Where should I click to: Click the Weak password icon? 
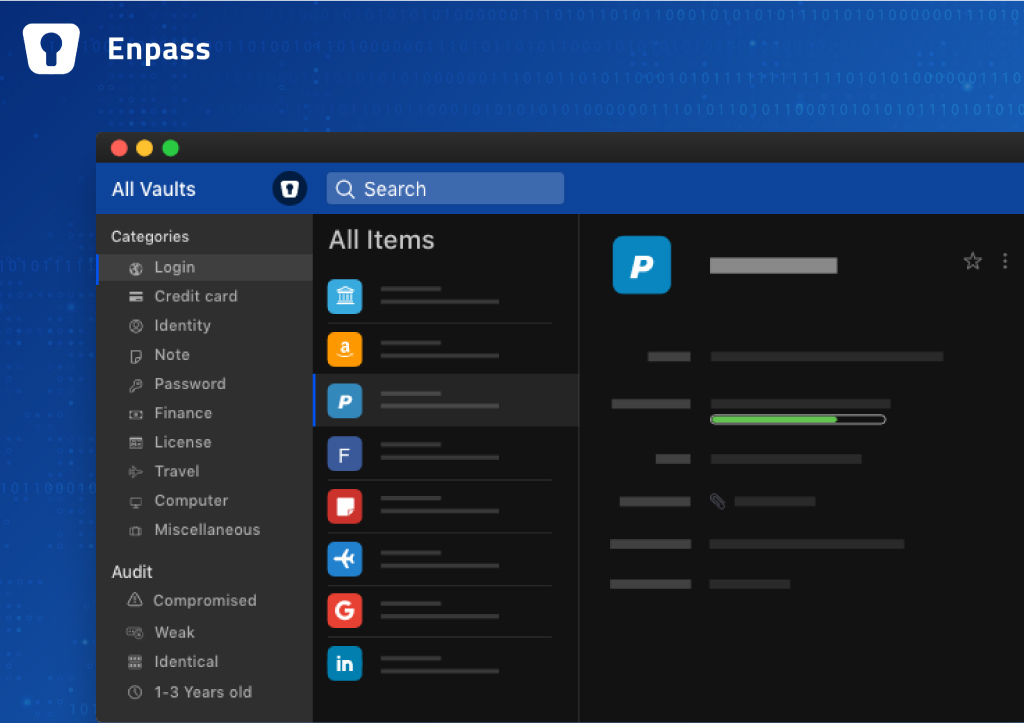coord(135,632)
